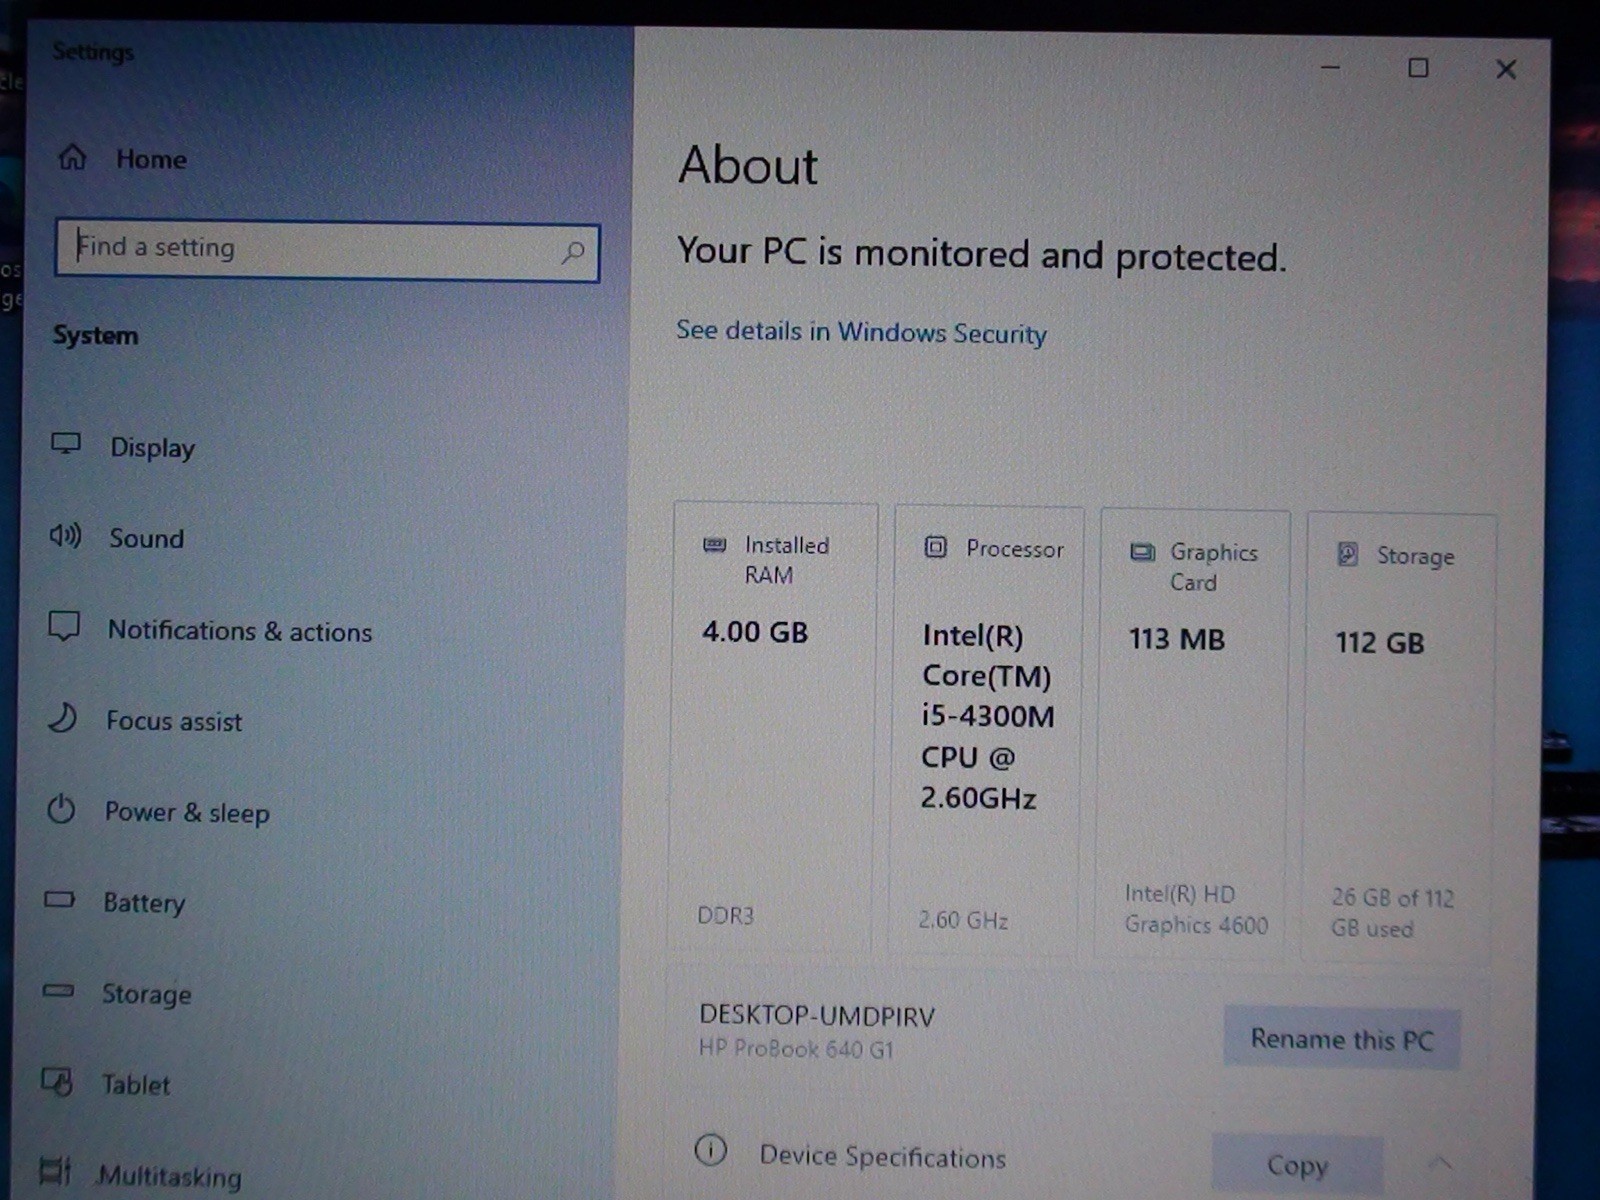Focus the Find a setting search box
Image resolution: width=1600 pixels, height=1200 pixels.
327,250
